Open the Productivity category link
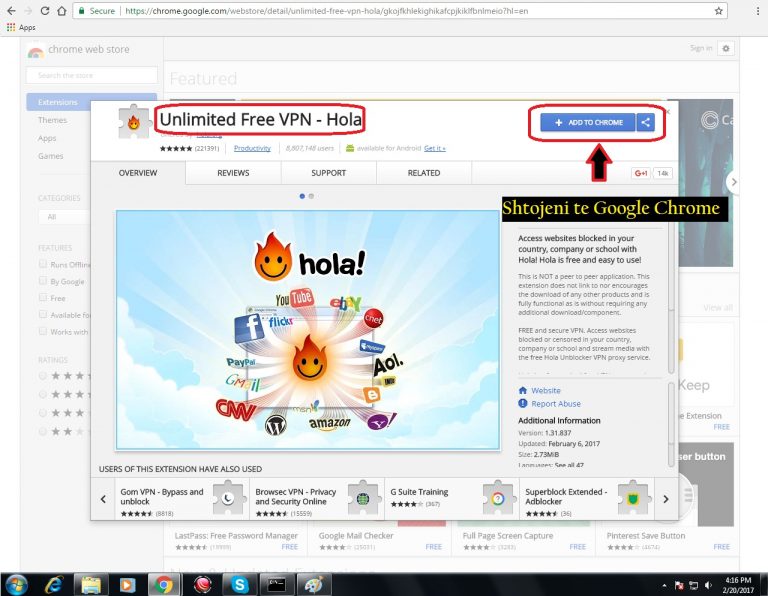 [x=252, y=148]
